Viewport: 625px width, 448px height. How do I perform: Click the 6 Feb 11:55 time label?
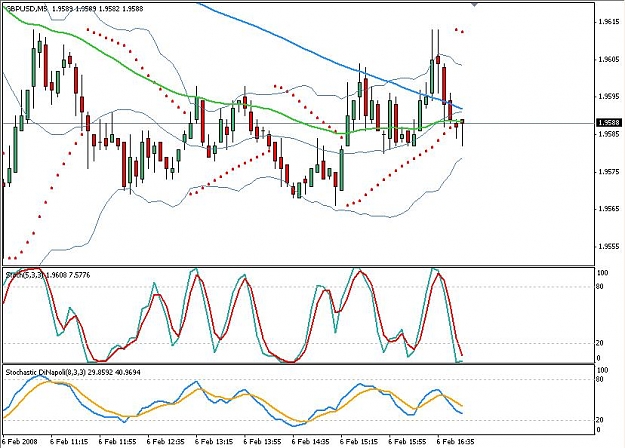coord(118,442)
